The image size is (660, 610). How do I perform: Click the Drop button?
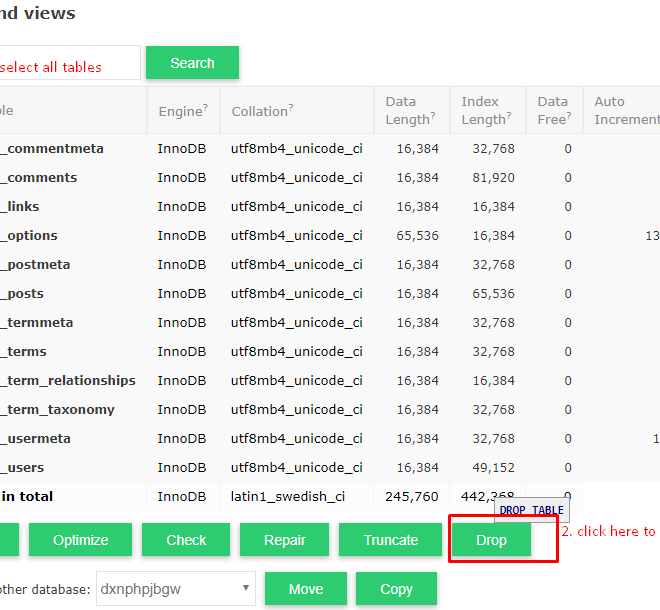[x=491, y=540]
